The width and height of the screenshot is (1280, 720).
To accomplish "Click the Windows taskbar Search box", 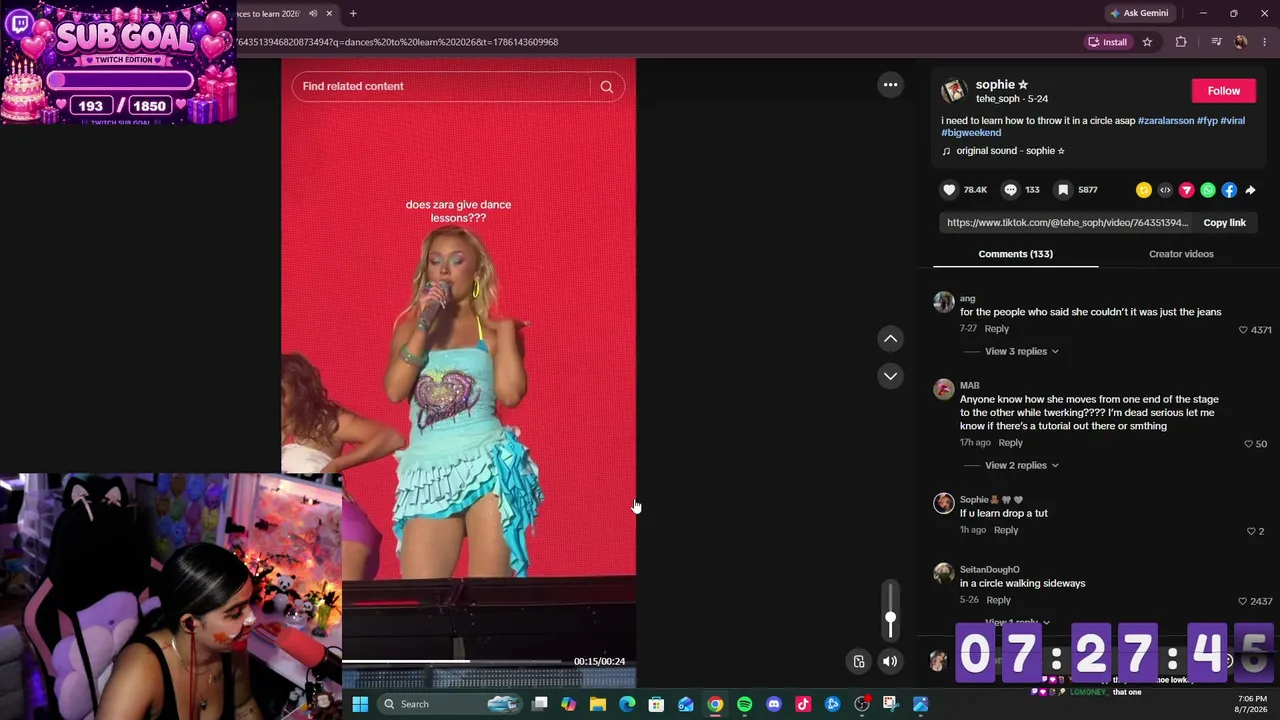I will point(450,704).
